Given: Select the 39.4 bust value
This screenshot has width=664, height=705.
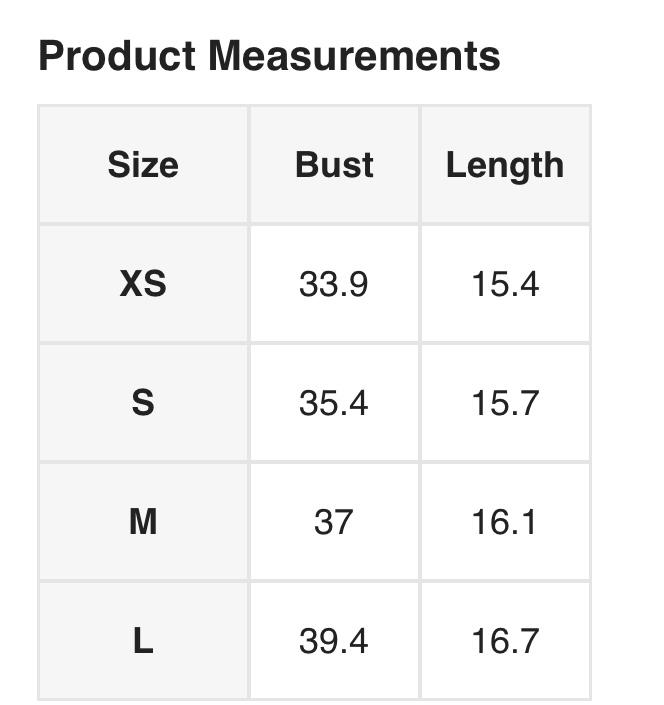Looking at the screenshot, I should click(x=334, y=641).
